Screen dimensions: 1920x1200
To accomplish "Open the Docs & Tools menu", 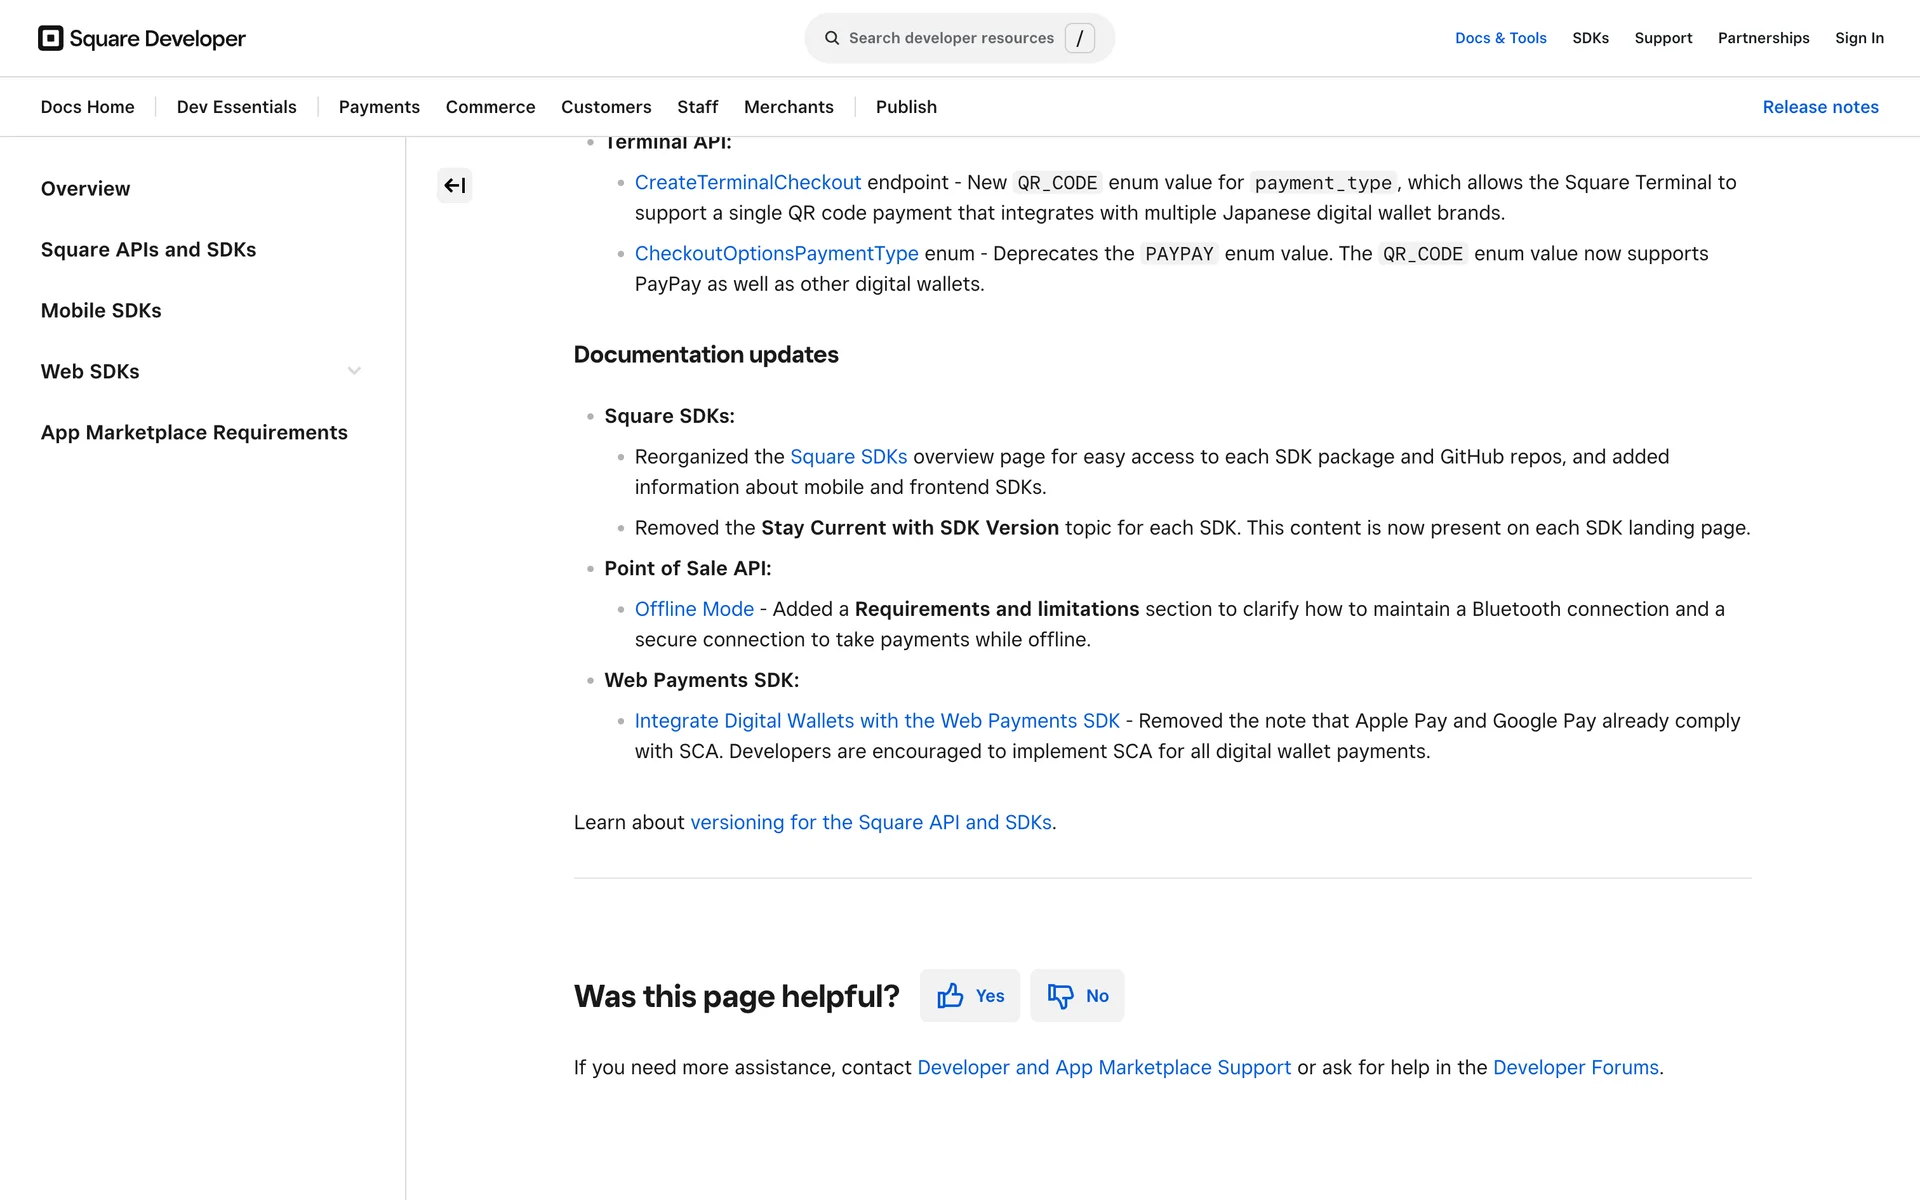I will pyautogui.click(x=1500, y=38).
